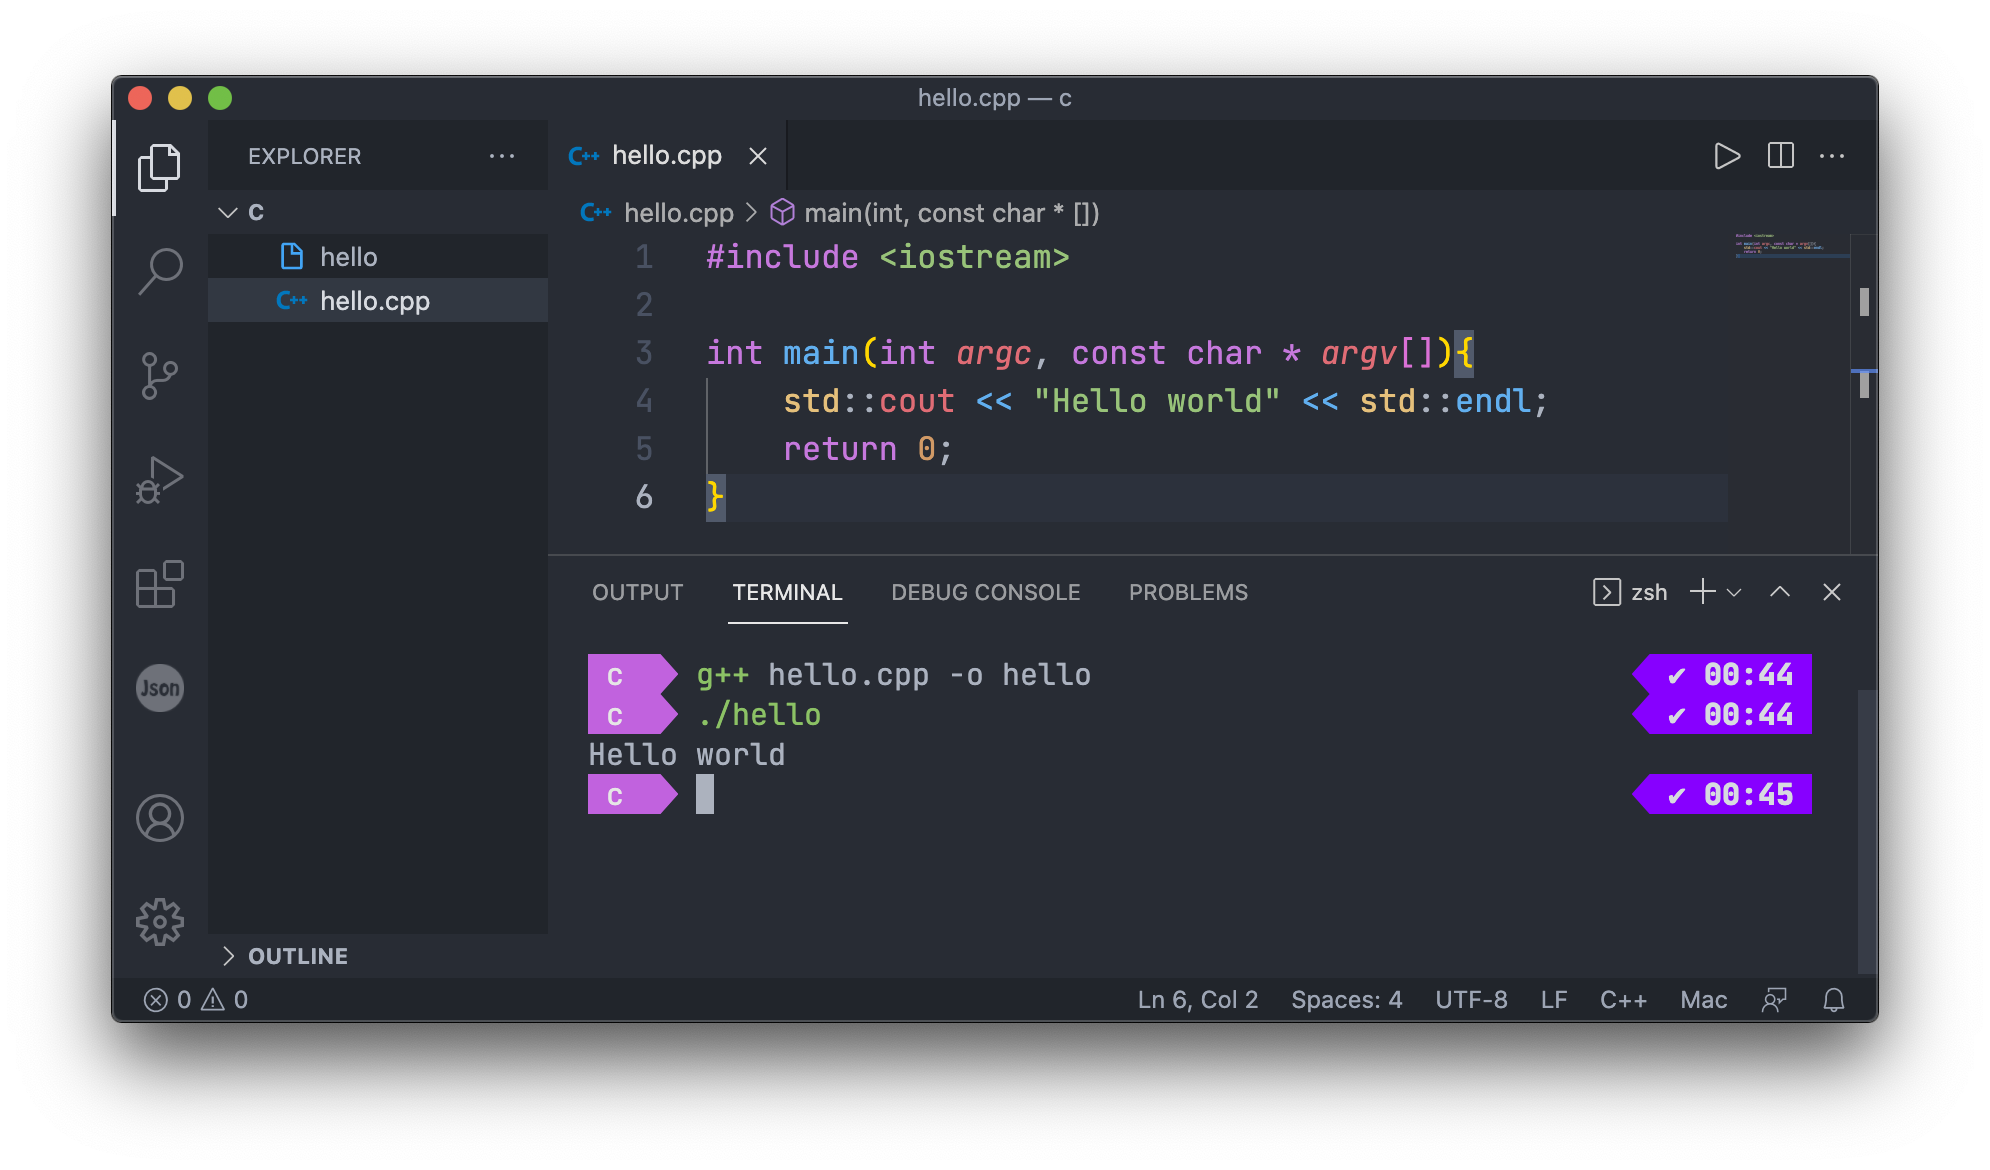The image size is (1990, 1170).
Task: Open the Search view
Action: [160, 271]
